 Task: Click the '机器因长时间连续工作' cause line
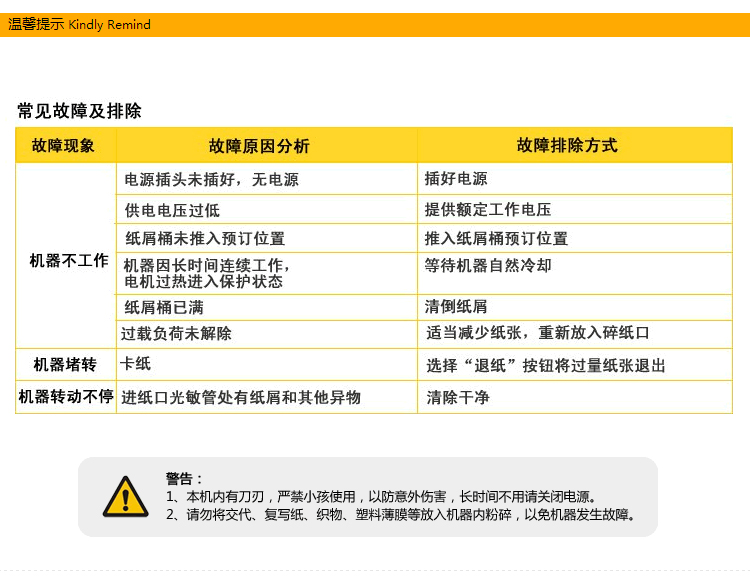tap(207, 265)
